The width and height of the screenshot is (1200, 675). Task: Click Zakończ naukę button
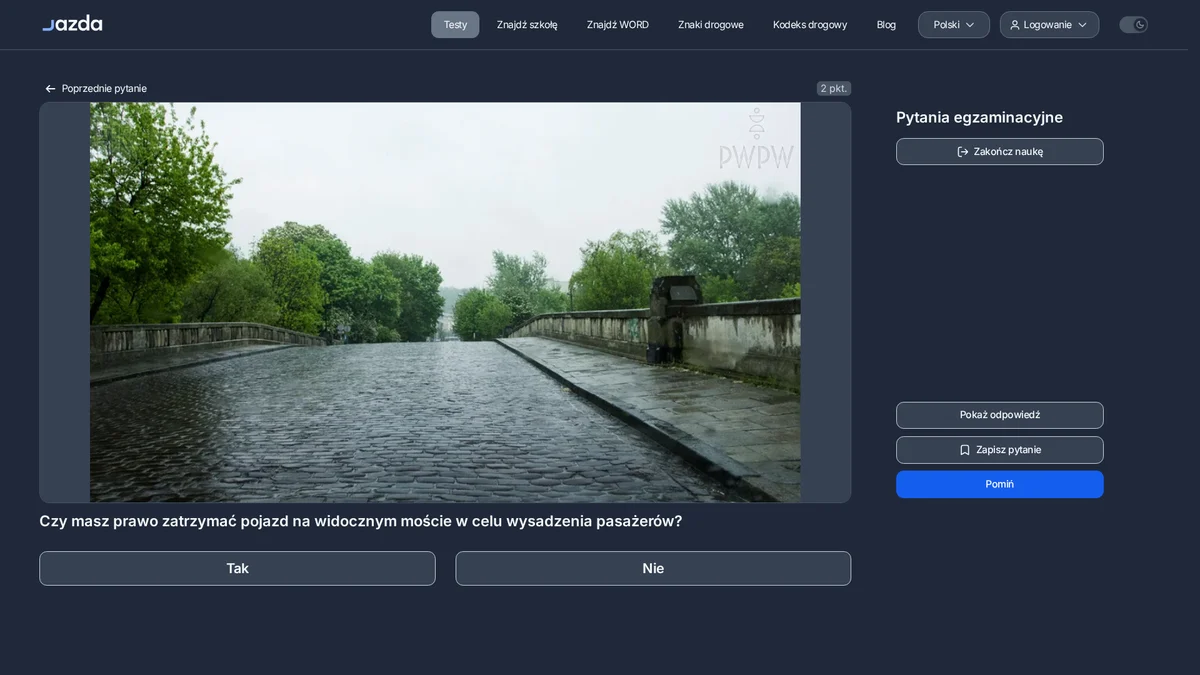pos(1000,152)
